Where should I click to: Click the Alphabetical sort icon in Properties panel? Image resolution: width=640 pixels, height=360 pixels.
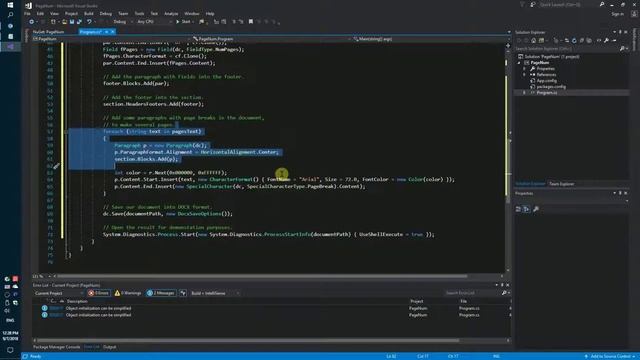(527, 209)
